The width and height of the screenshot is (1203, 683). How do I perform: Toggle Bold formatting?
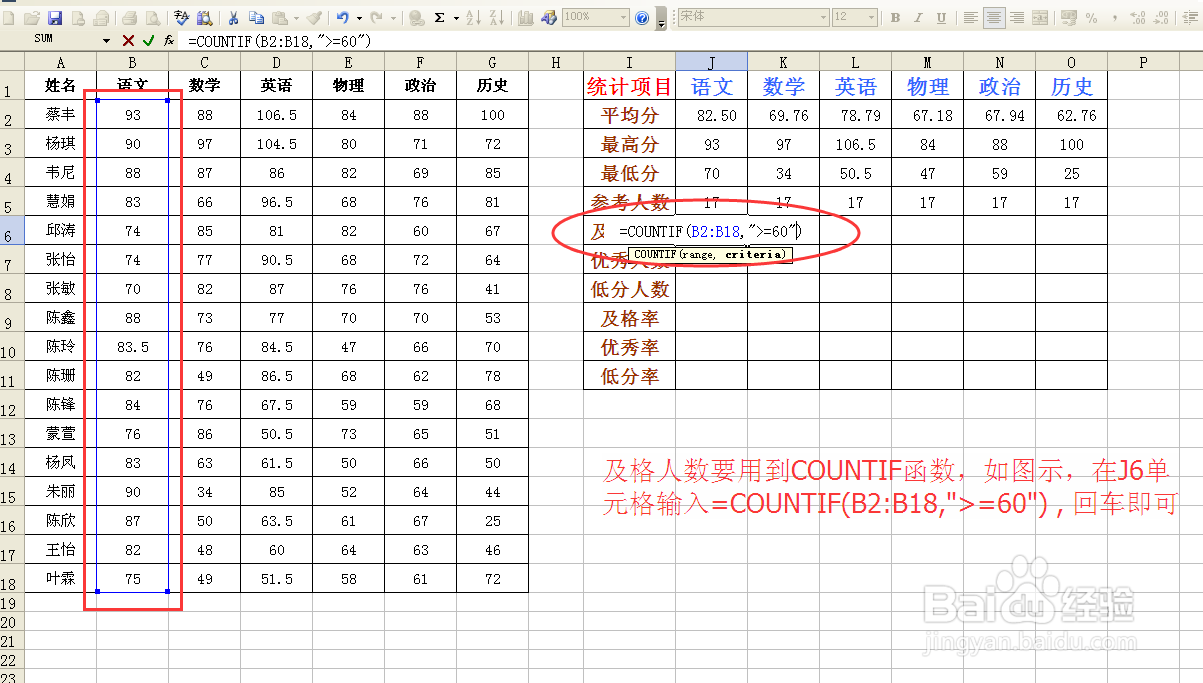point(897,17)
